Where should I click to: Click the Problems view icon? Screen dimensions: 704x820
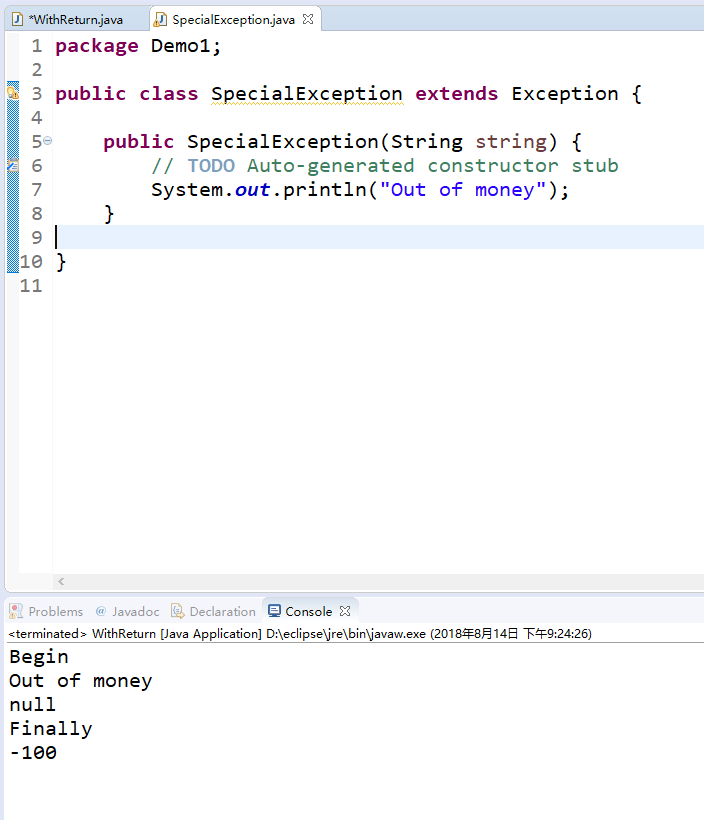tap(16, 611)
